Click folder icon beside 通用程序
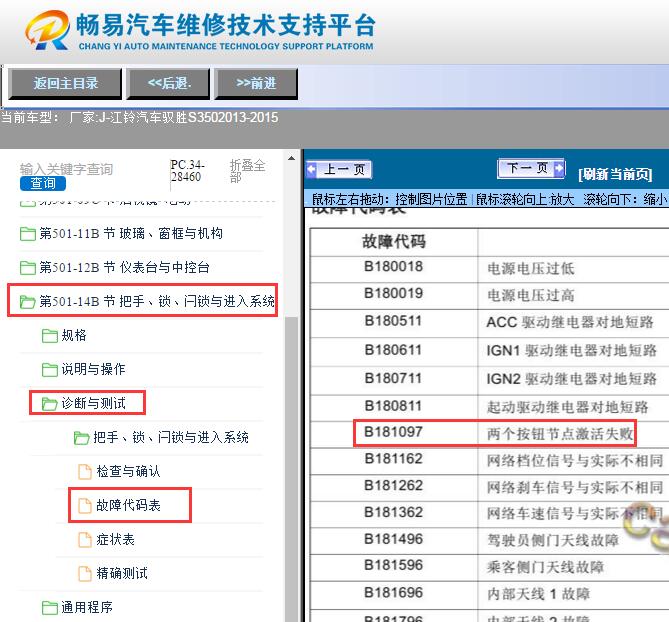The height and width of the screenshot is (622, 669). [49, 607]
